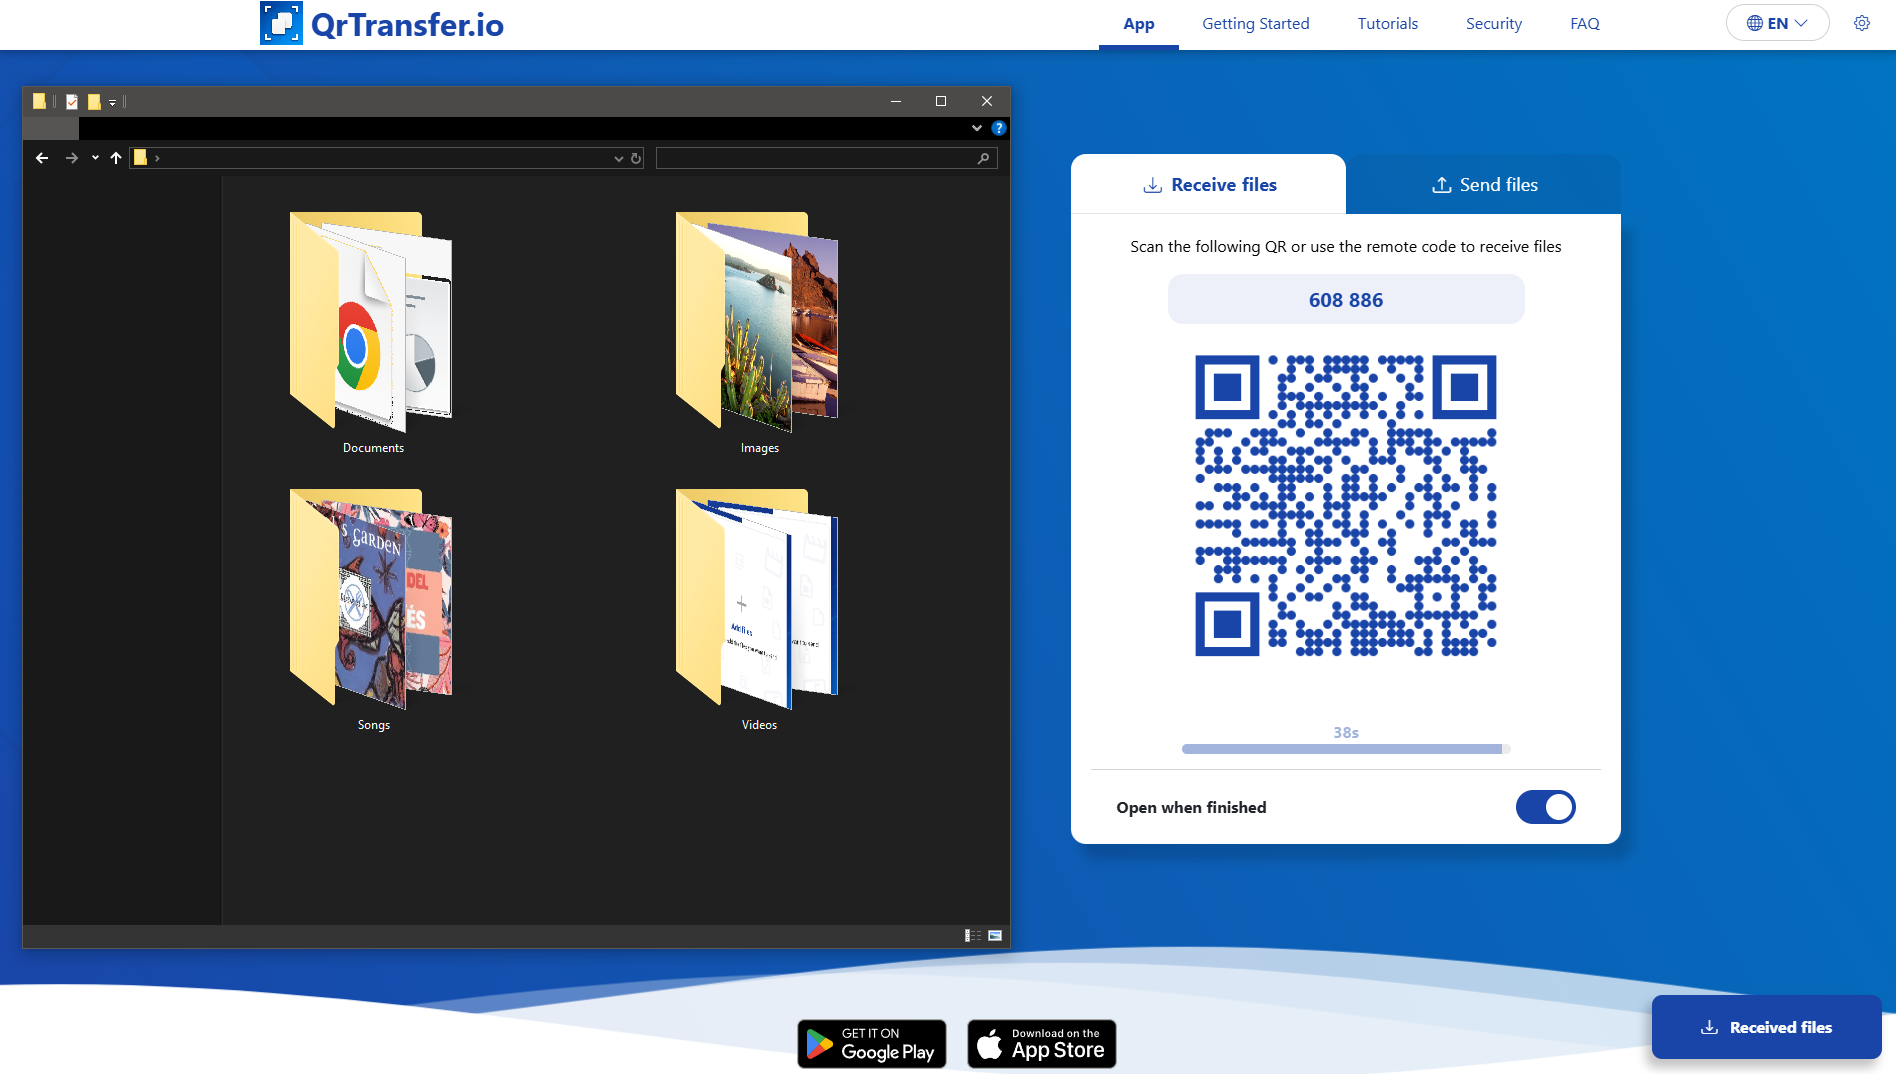Open the Explorer help question mark
The width and height of the screenshot is (1896, 1074).
(998, 128)
